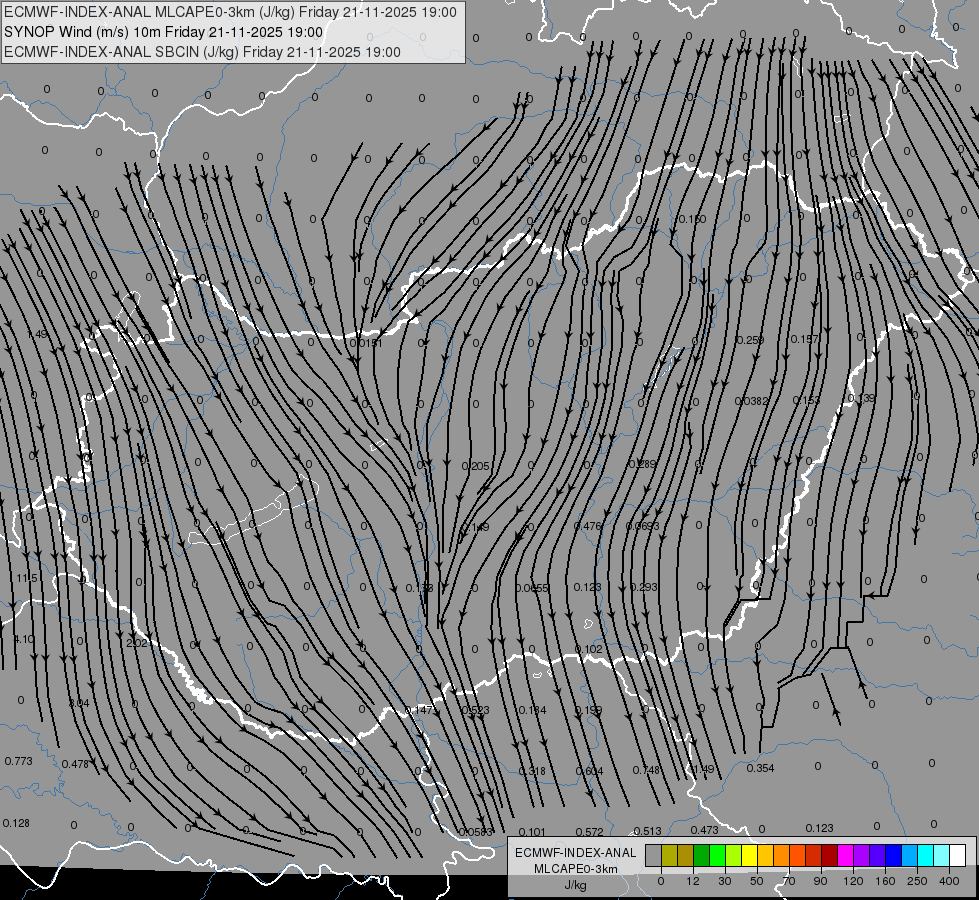Click the legend title ECMWF-INDEX-ANAL
Image resolution: width=979 pixels, height=900 pixels.
[576, 853]
